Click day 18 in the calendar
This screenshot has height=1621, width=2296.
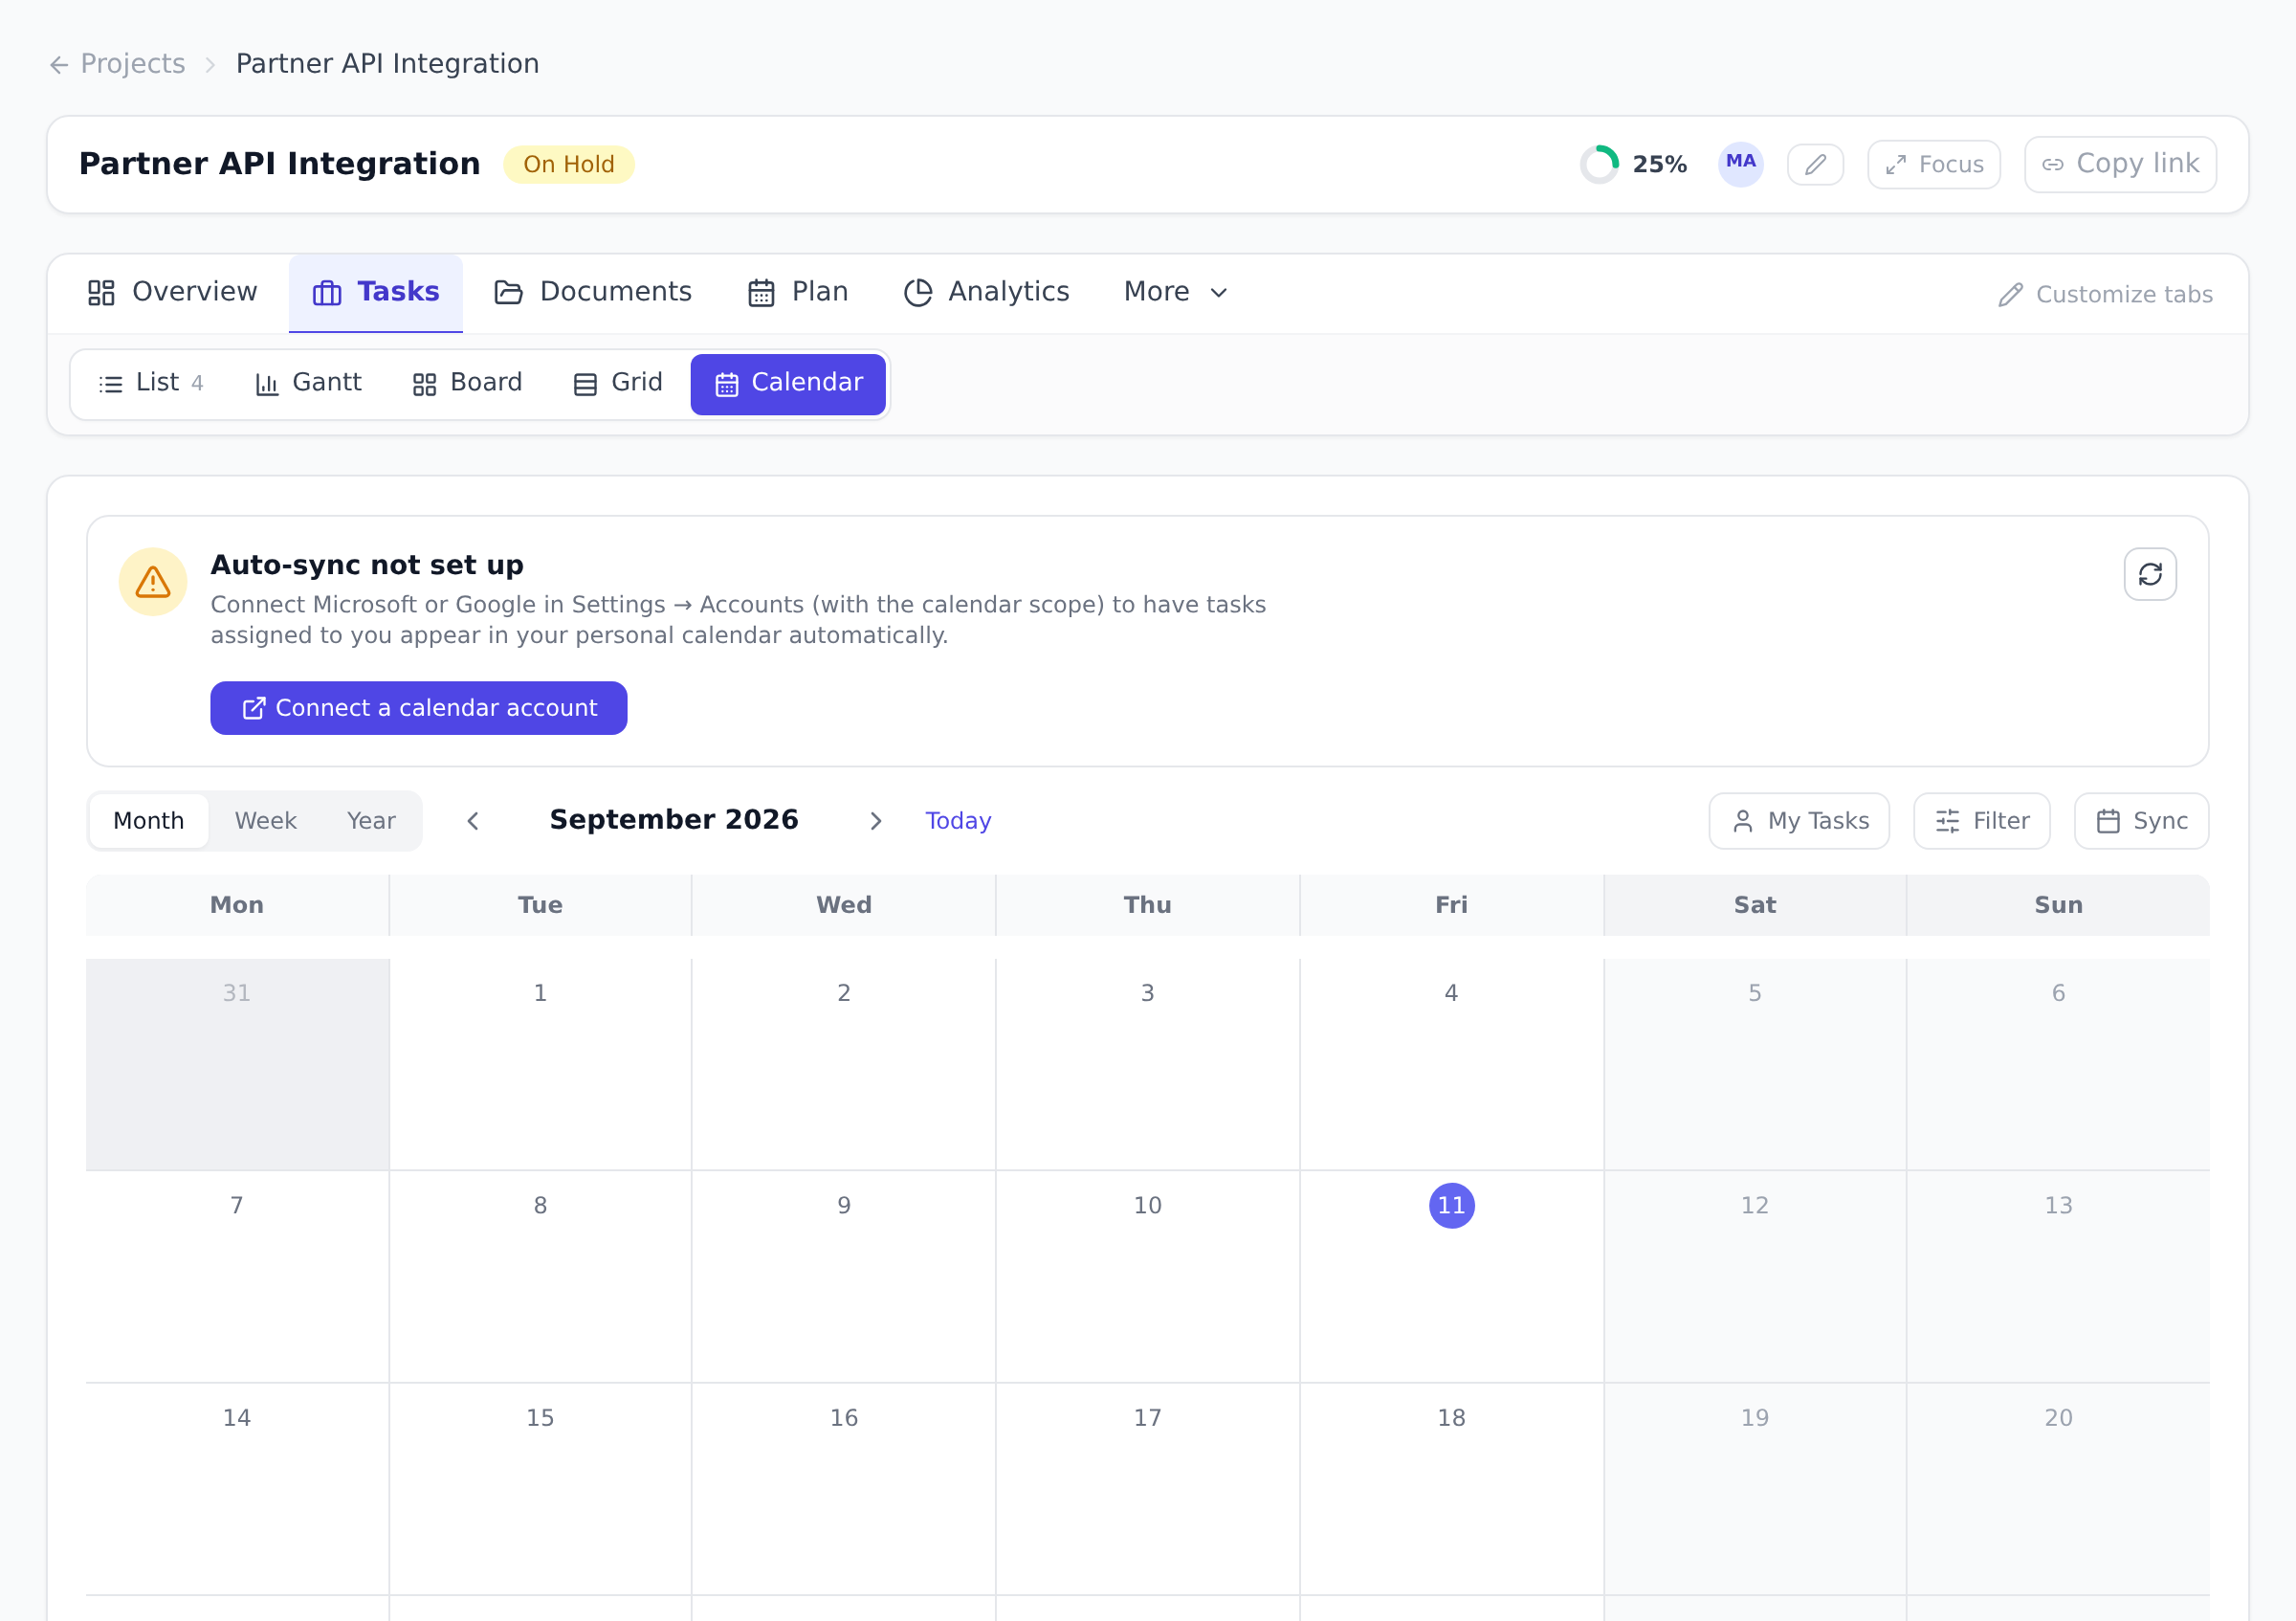tap(1451, 1488)
